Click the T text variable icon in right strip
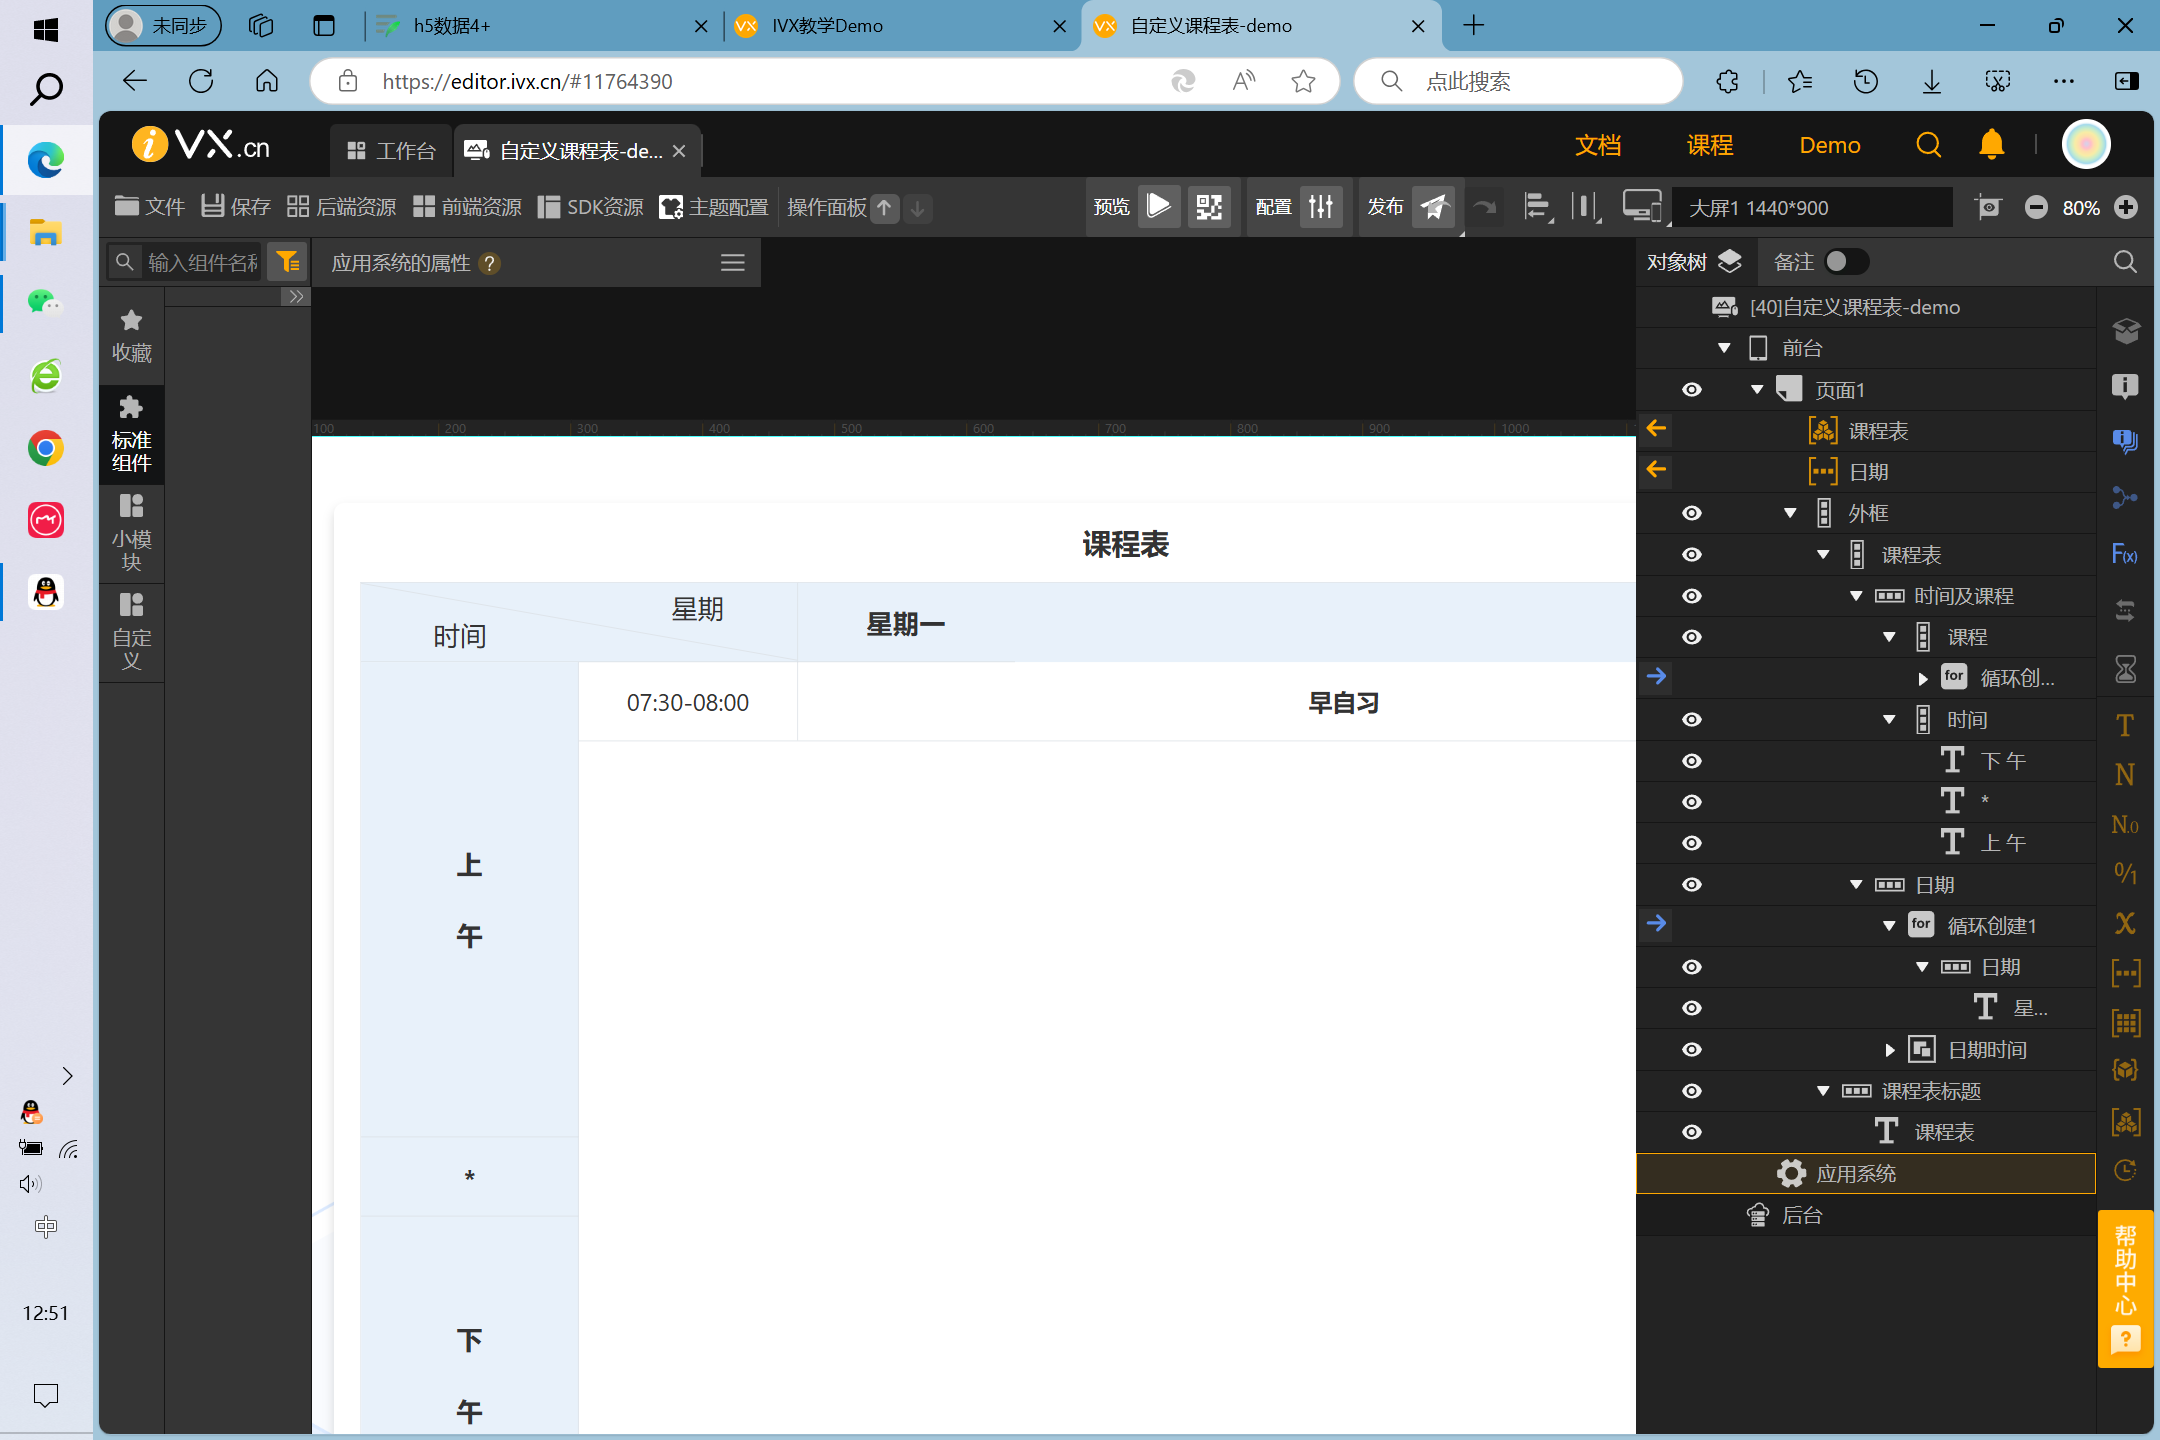 pos(2125,725)
